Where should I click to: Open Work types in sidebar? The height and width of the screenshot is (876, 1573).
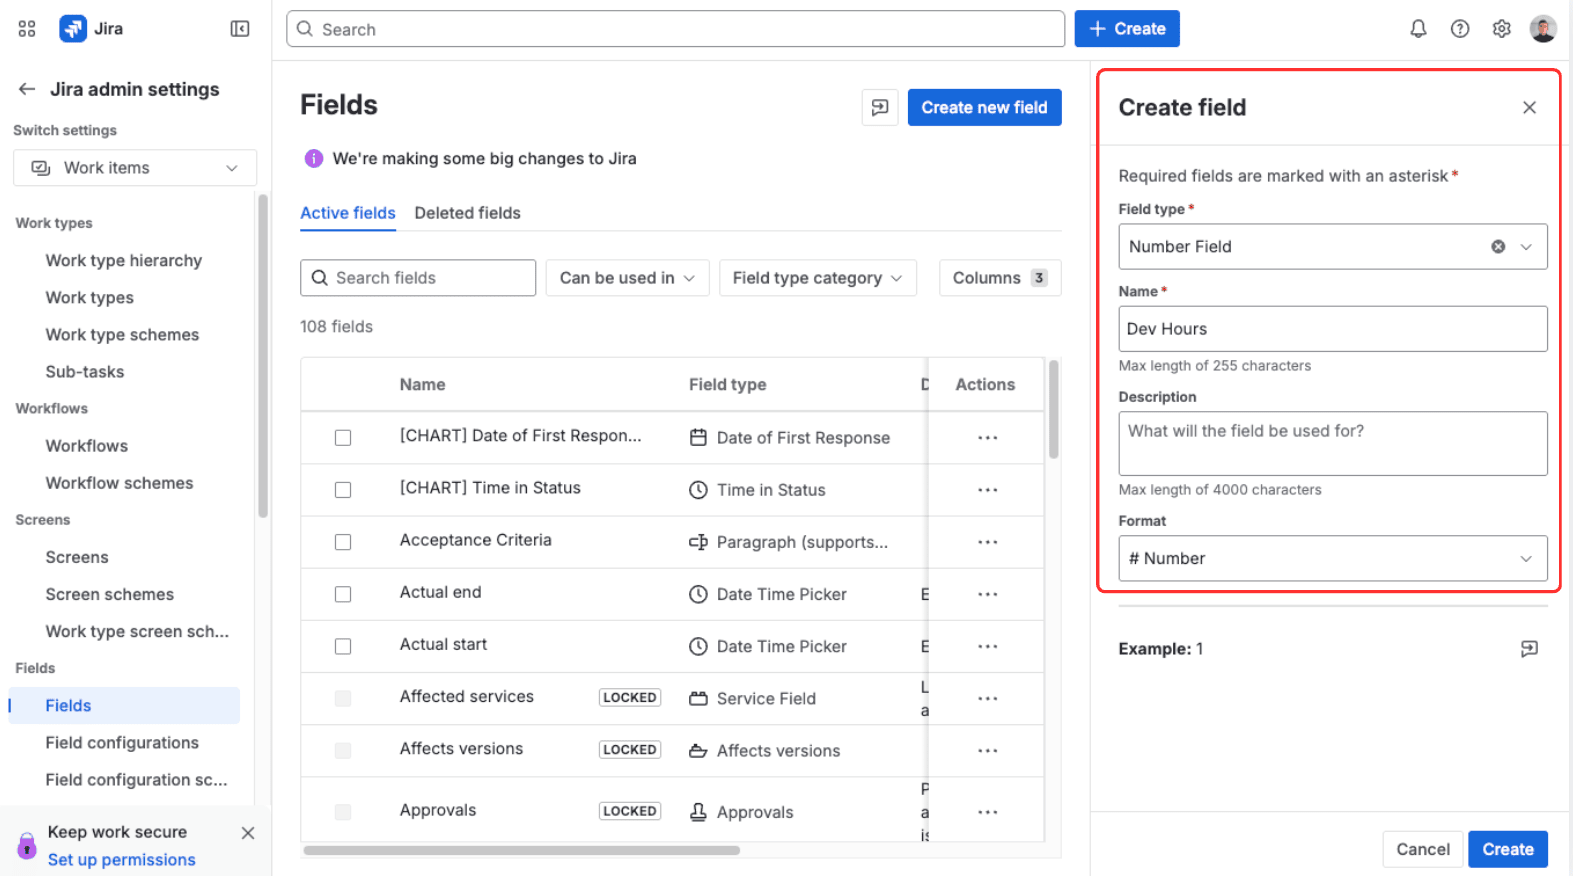[90, 298]
